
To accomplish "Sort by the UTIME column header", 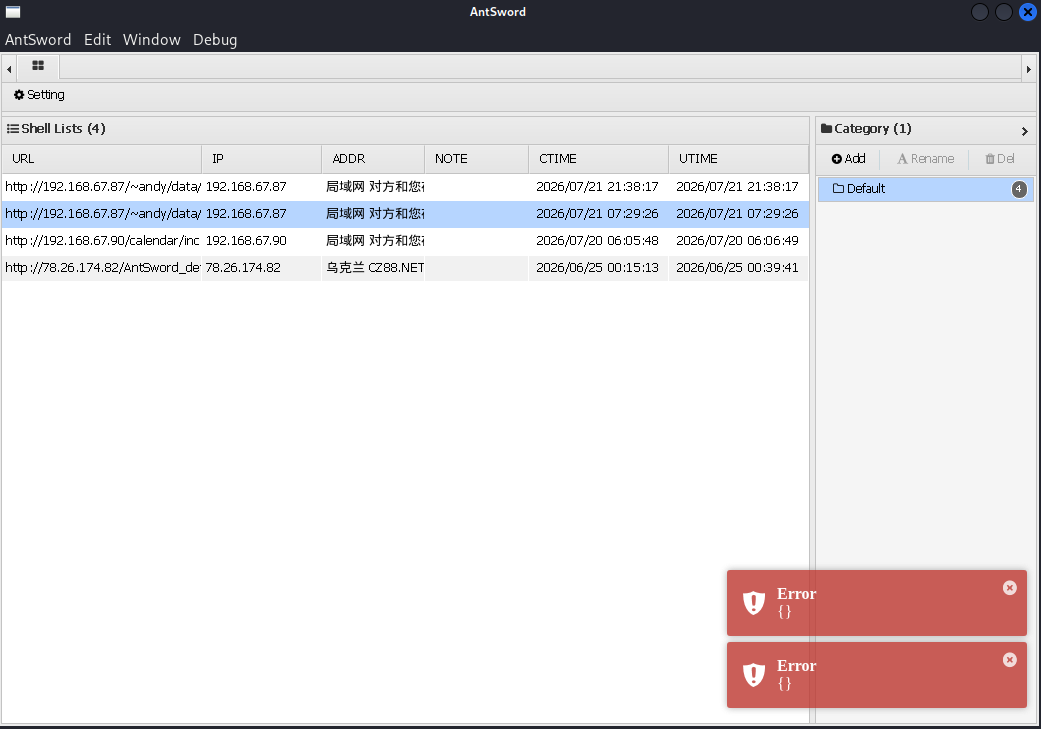I will pos(738,159).
